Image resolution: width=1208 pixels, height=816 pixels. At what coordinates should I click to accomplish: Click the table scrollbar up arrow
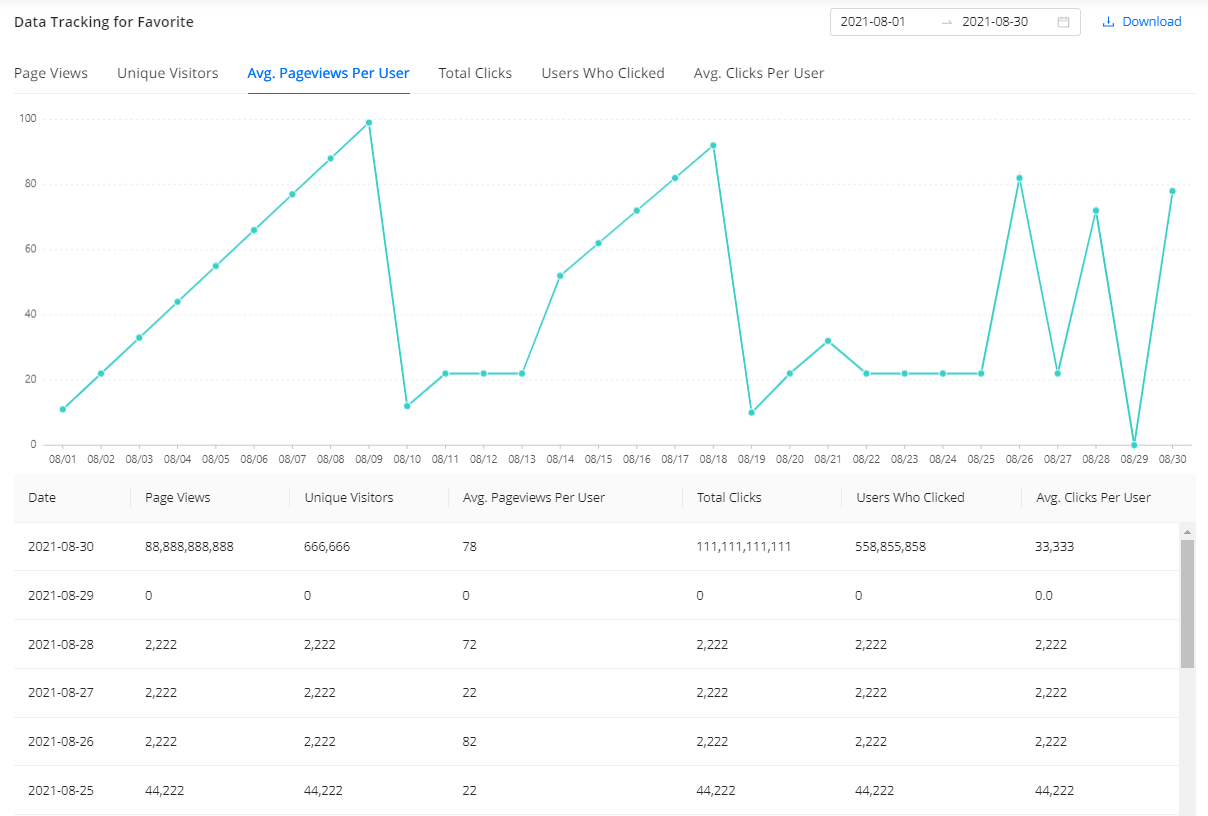pos(1187,531)
